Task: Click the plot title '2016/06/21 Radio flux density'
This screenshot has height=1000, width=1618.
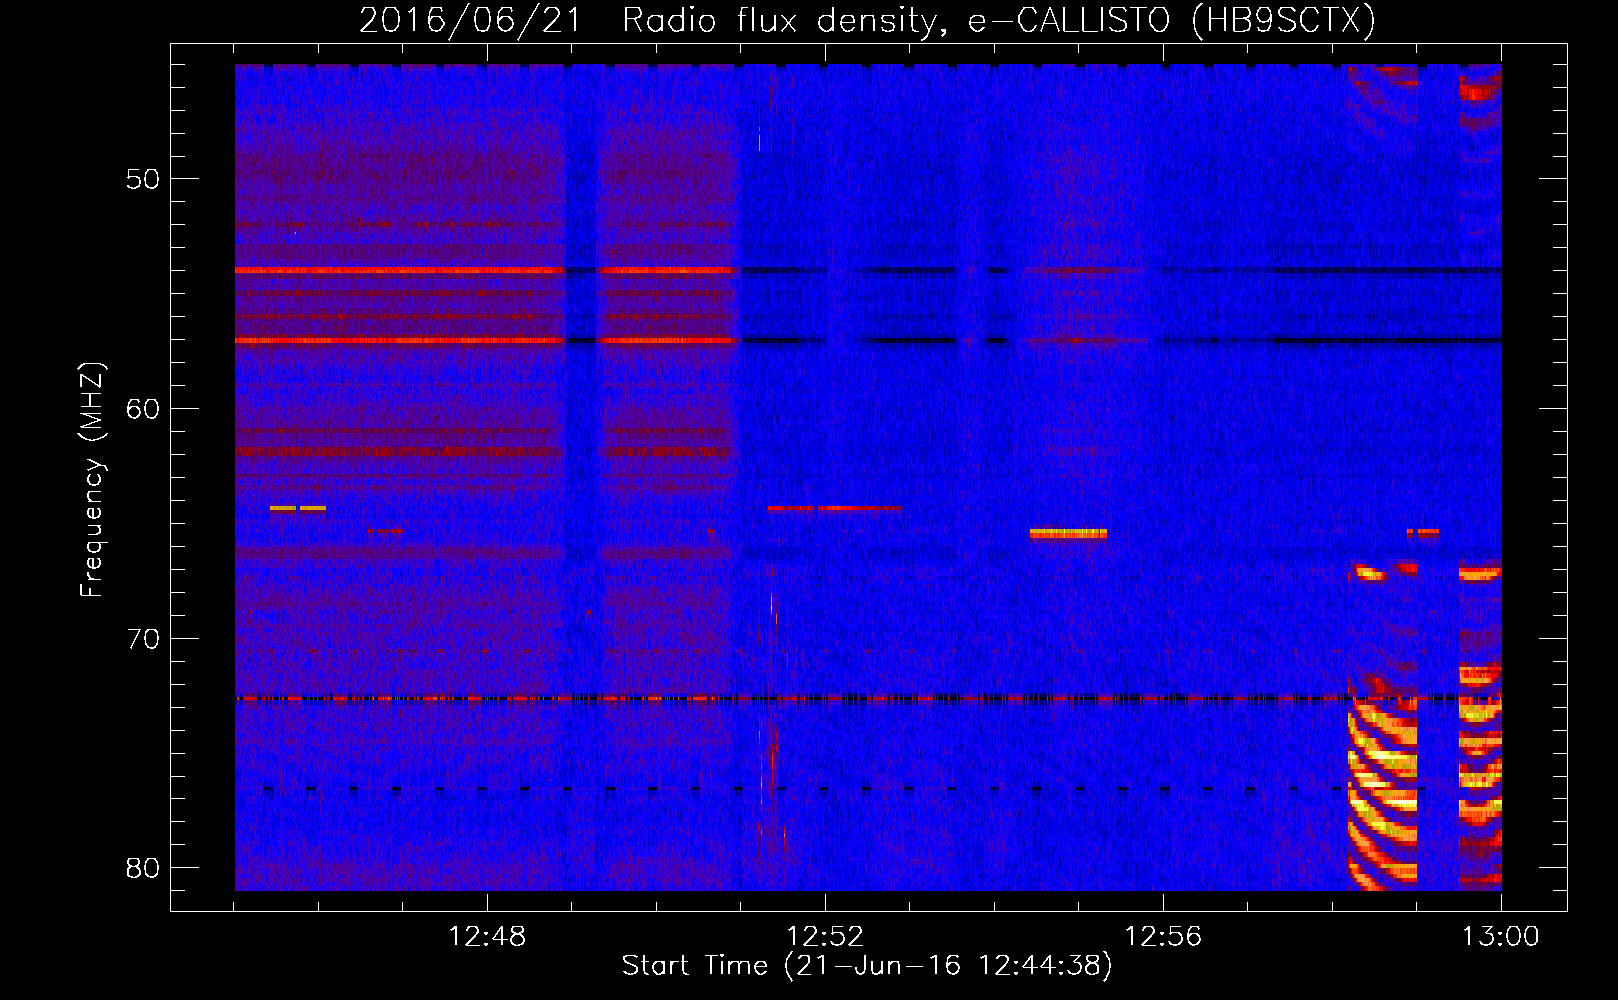Action: click(654, 20)
